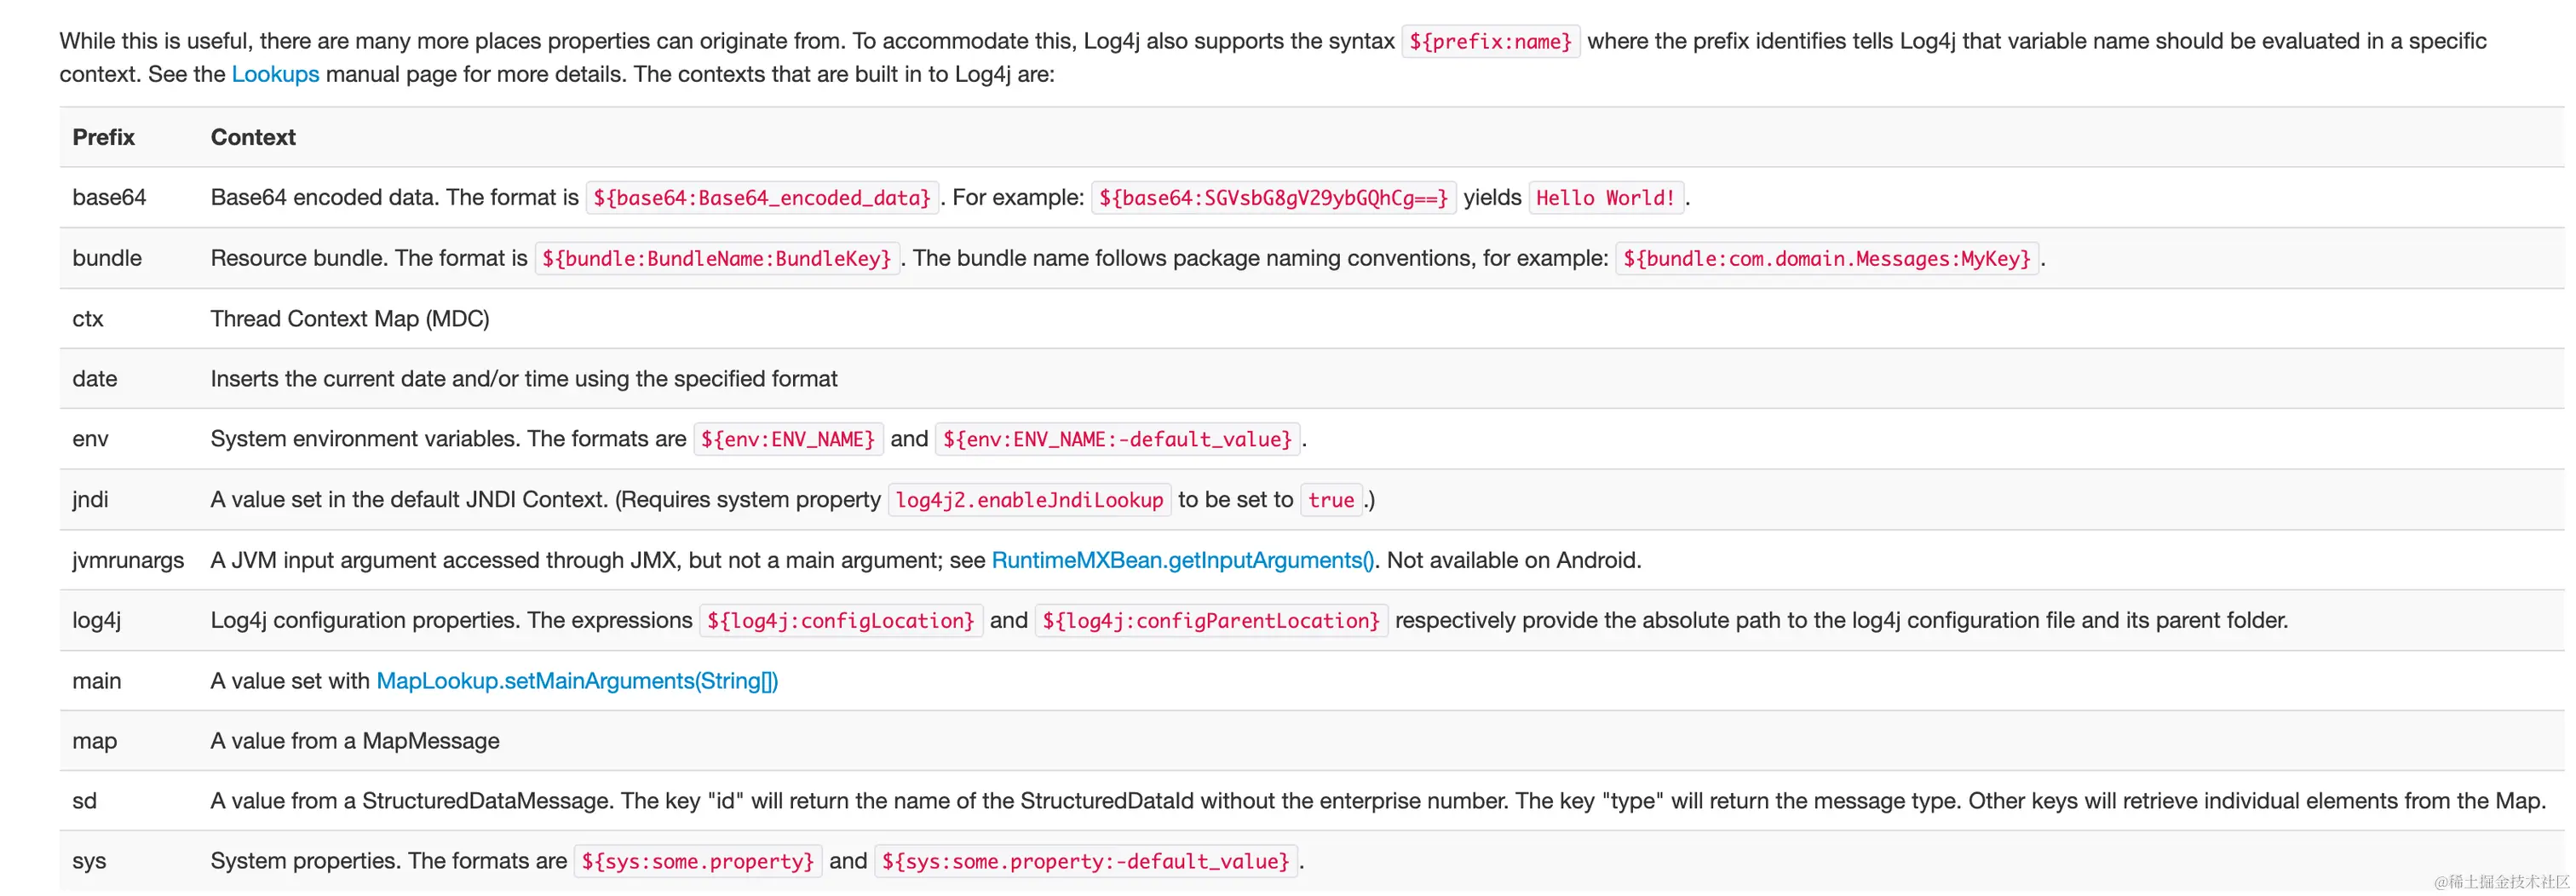2576x896 pixels.
Task: Click the ${env:ENV_NAME:-default_value} code snippet
Action: tap(1117, 439)
